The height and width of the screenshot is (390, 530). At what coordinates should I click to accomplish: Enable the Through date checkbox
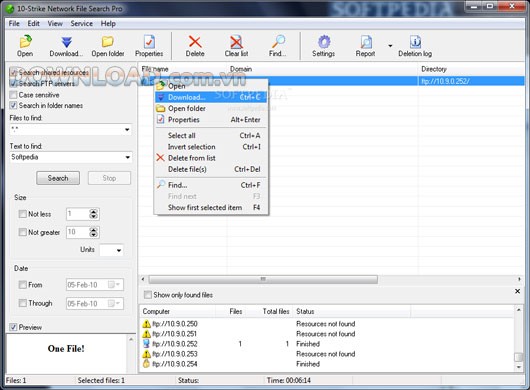[x=23, y=303]
